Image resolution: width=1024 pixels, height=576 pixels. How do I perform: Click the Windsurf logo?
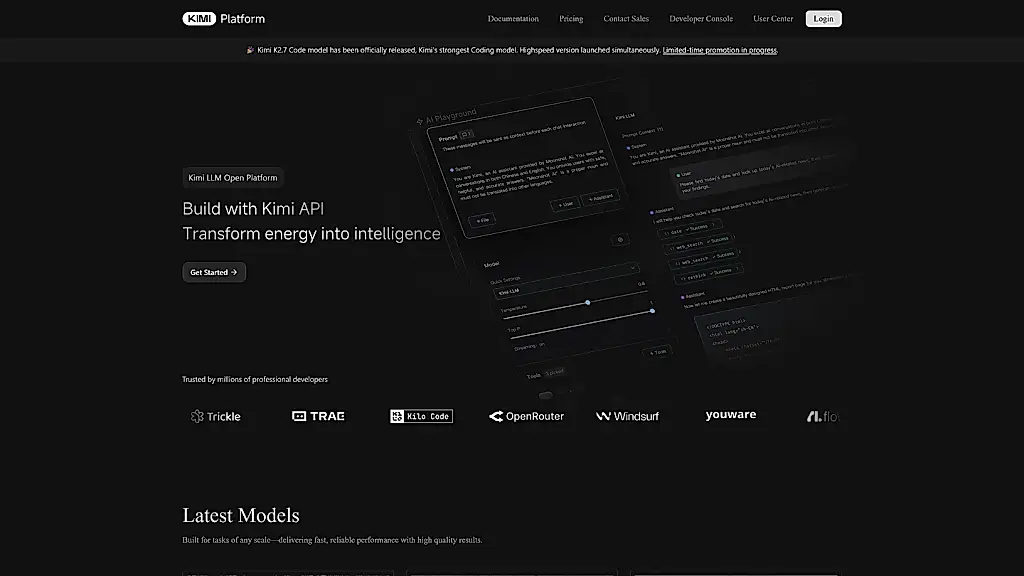[x=627, y=416]
